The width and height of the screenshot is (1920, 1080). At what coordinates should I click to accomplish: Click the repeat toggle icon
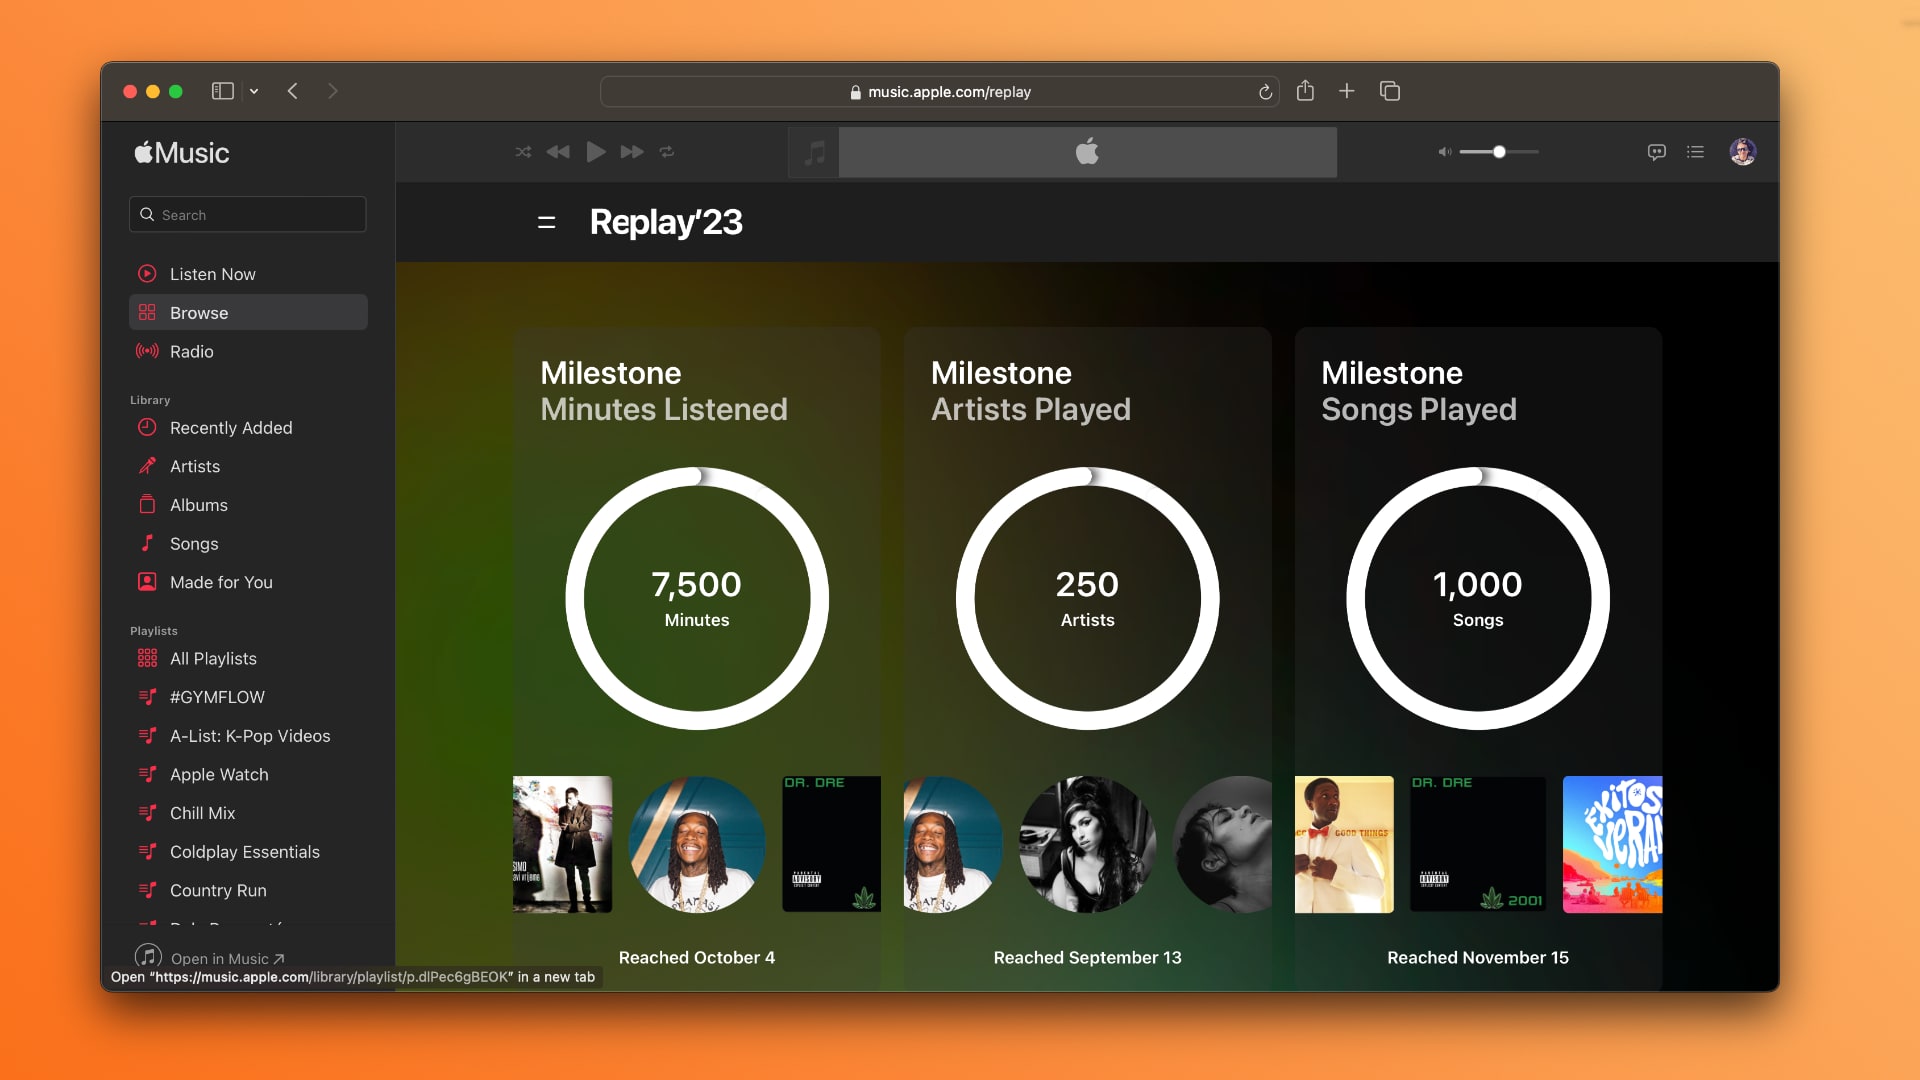(x=667, y=150)
